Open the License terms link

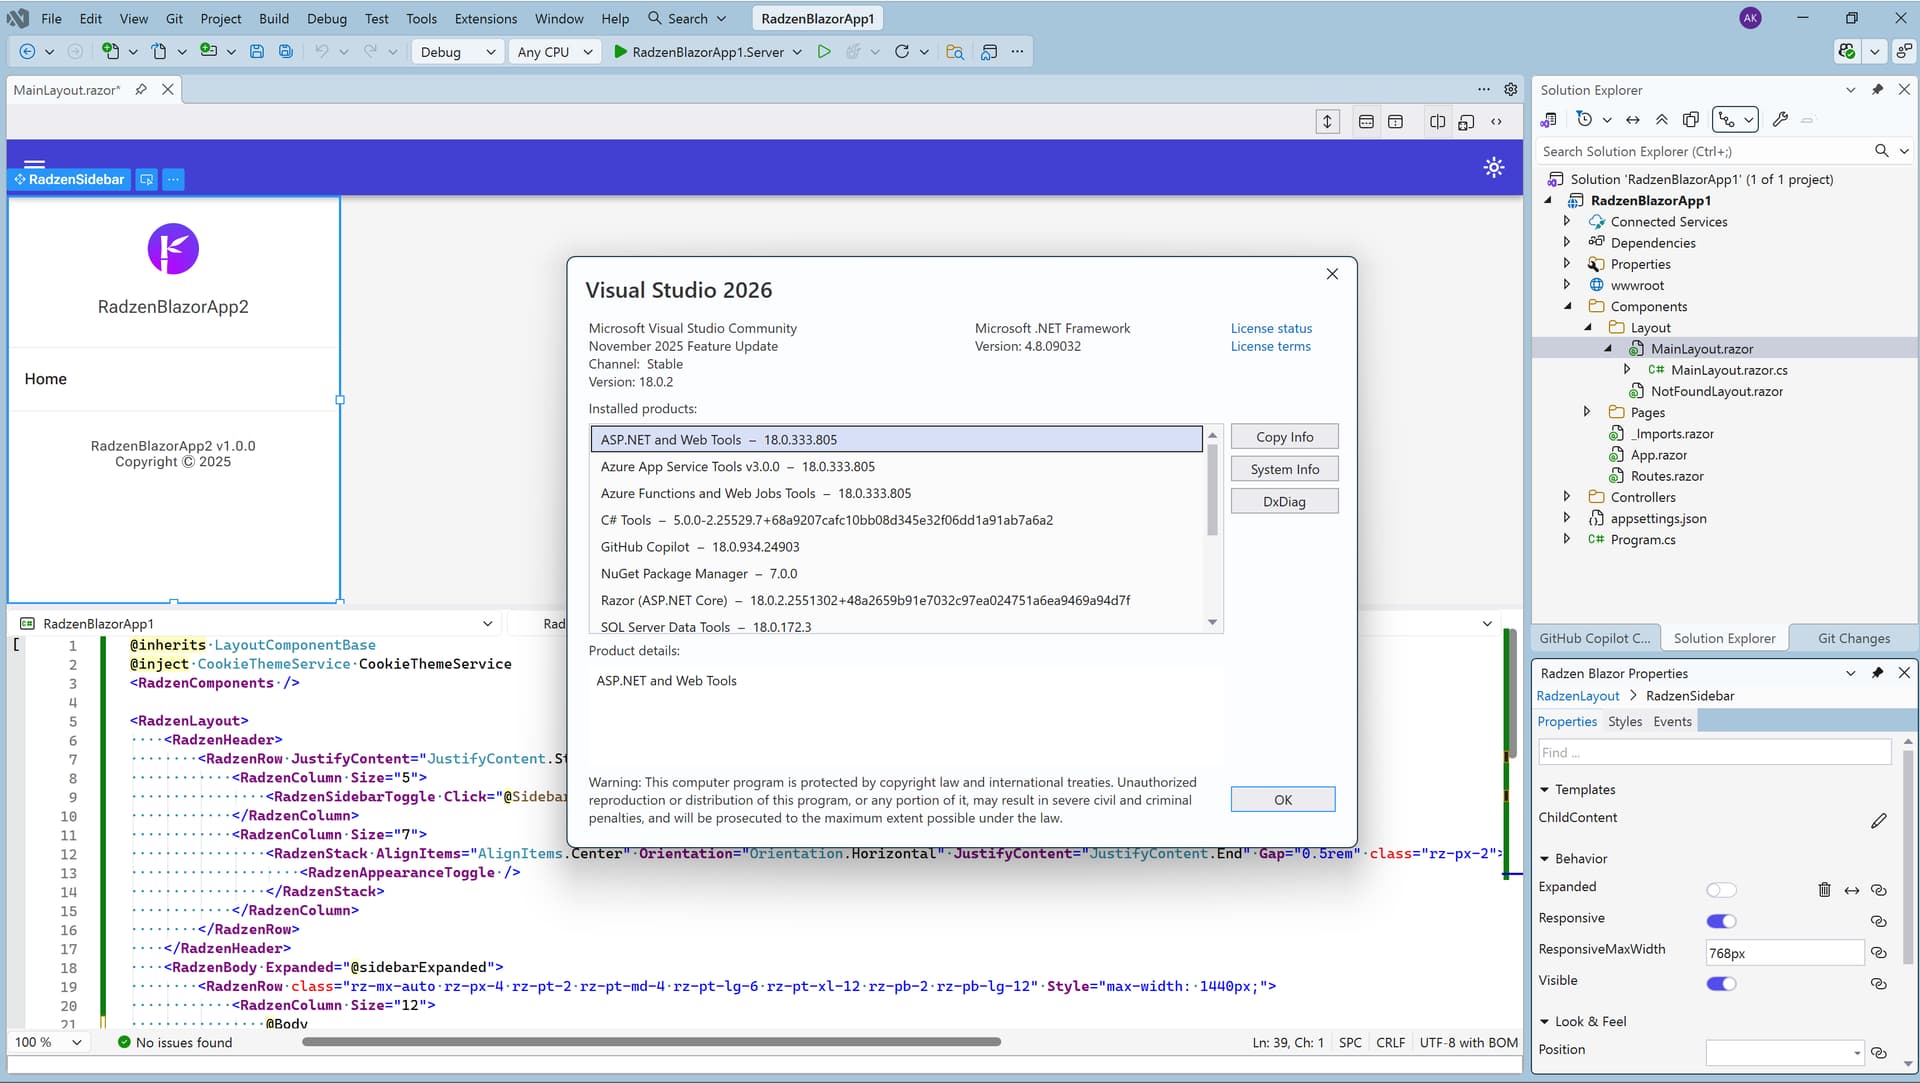(1270, 346)
